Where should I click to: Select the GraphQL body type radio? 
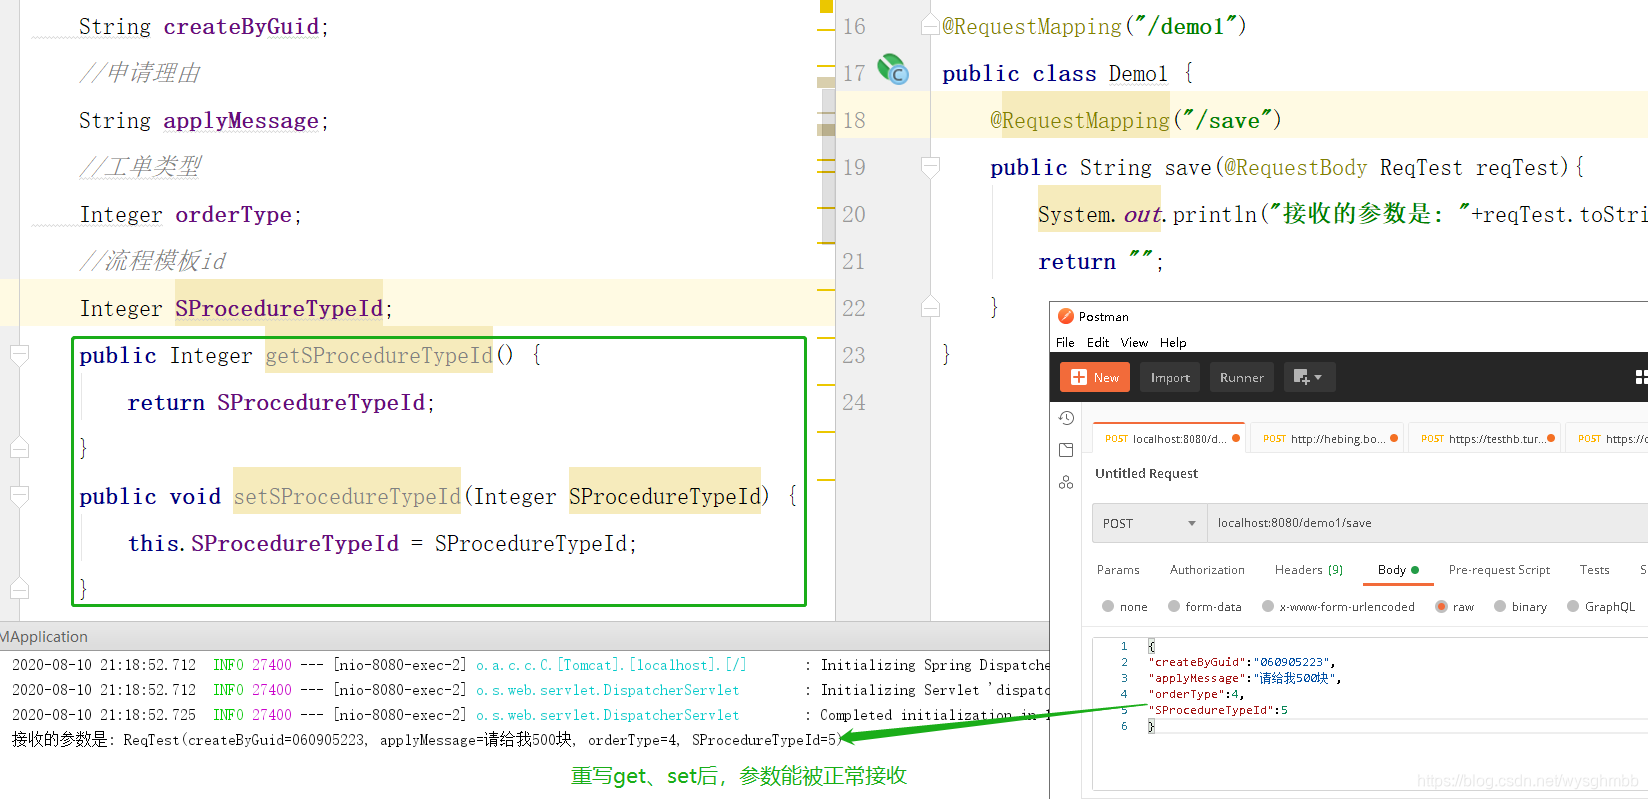pos(1573,606)
